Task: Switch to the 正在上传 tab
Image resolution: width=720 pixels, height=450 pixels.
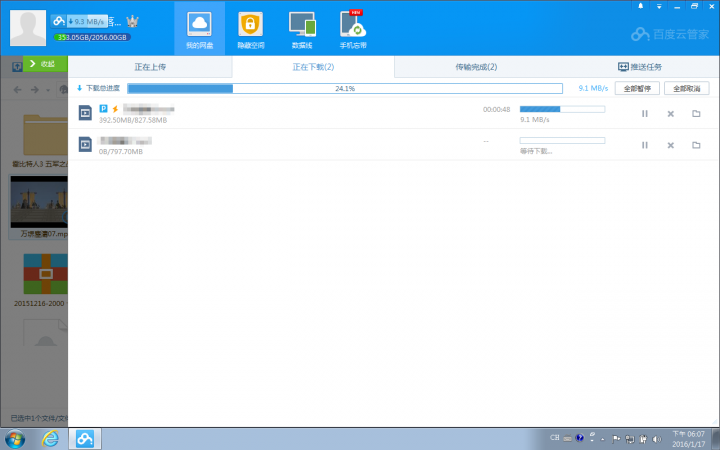Action: 150,67
